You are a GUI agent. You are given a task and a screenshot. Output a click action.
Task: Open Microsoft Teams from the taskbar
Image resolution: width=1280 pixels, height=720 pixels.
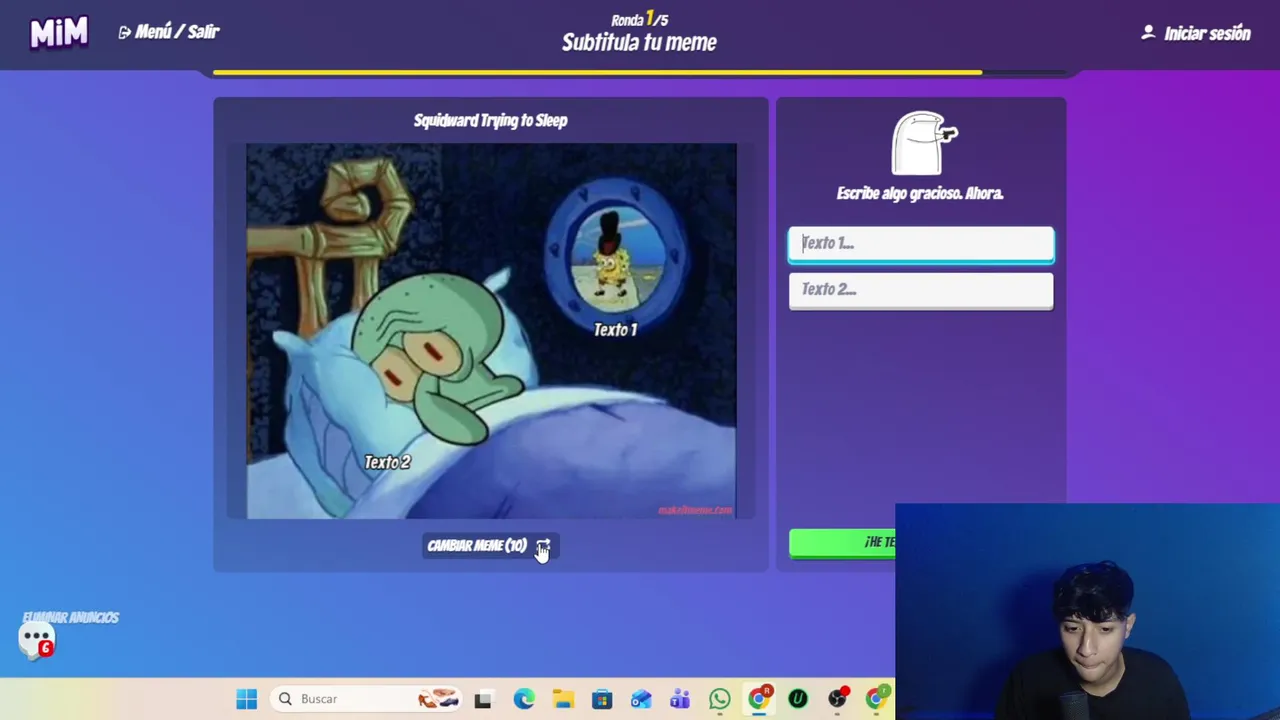click(680, 699)
